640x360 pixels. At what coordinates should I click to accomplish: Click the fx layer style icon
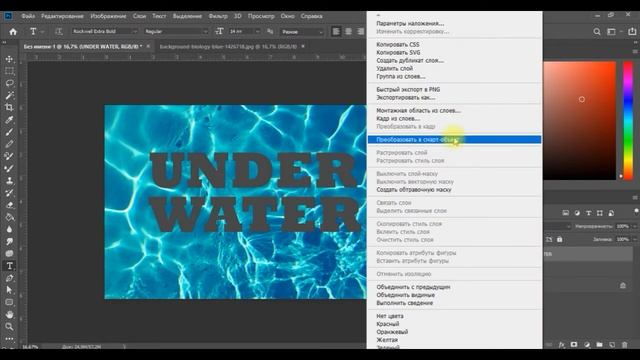click(x=562, y=345)
